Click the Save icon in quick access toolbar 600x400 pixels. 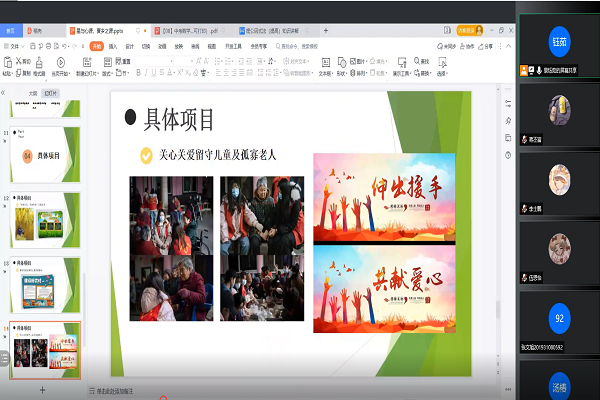[33, 46]
